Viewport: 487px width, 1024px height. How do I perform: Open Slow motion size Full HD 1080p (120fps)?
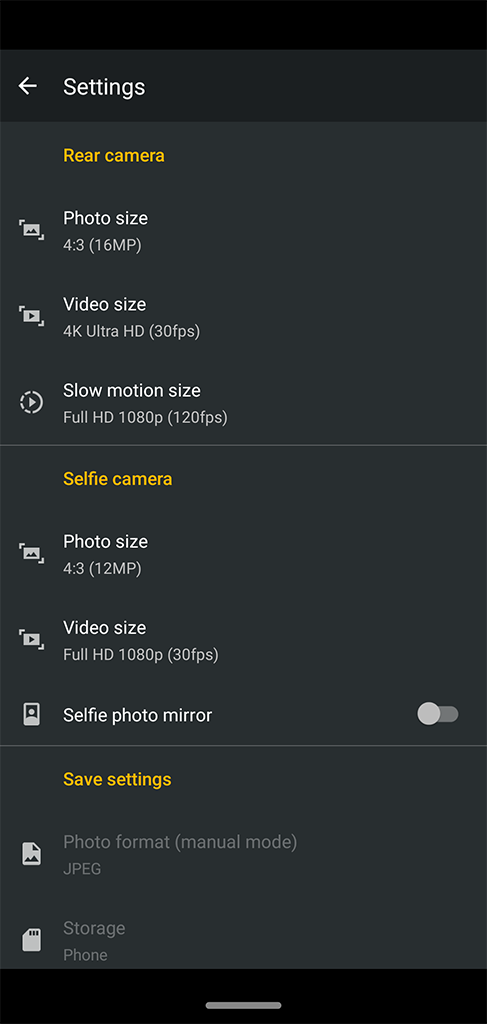pos(244,402)
